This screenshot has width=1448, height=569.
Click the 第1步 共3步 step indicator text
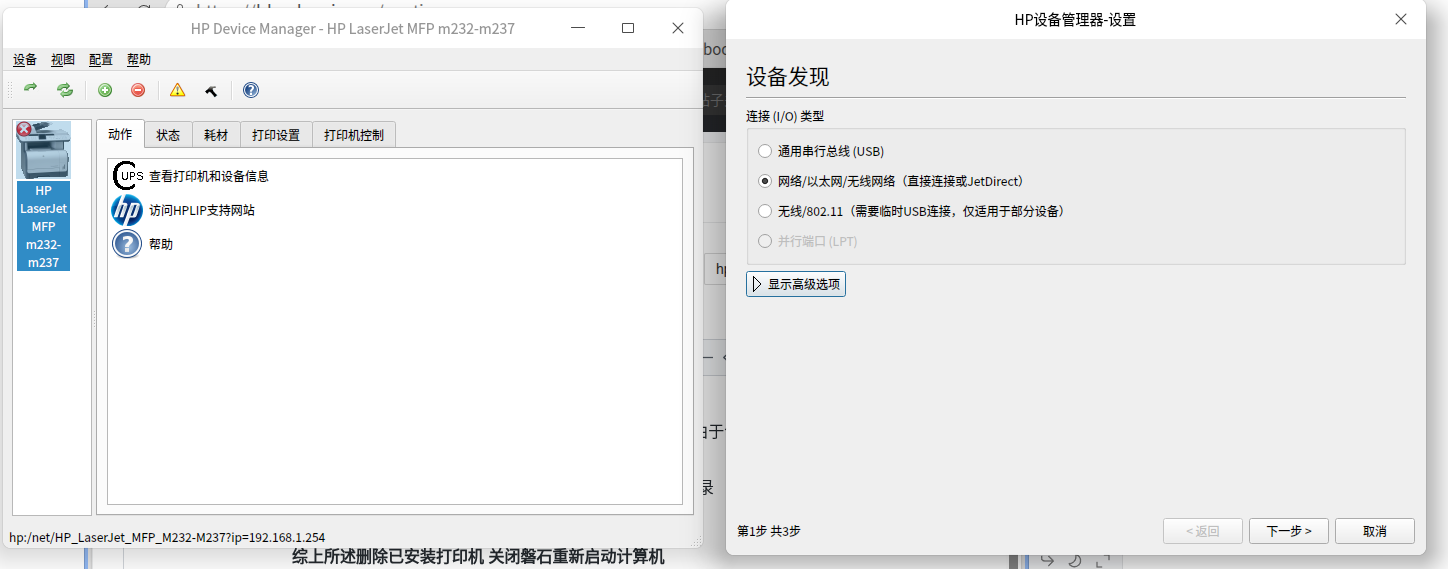click(x=769, y=531)
